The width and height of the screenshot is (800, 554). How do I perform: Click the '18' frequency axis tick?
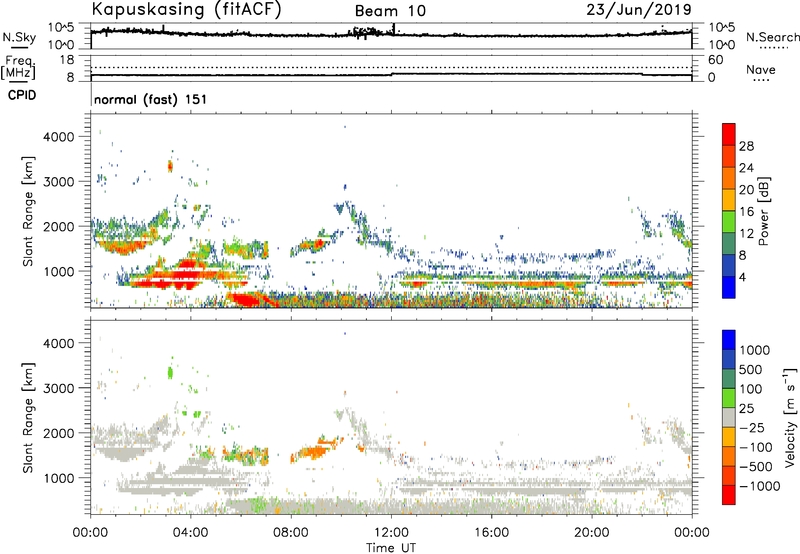tap(67, 60)
